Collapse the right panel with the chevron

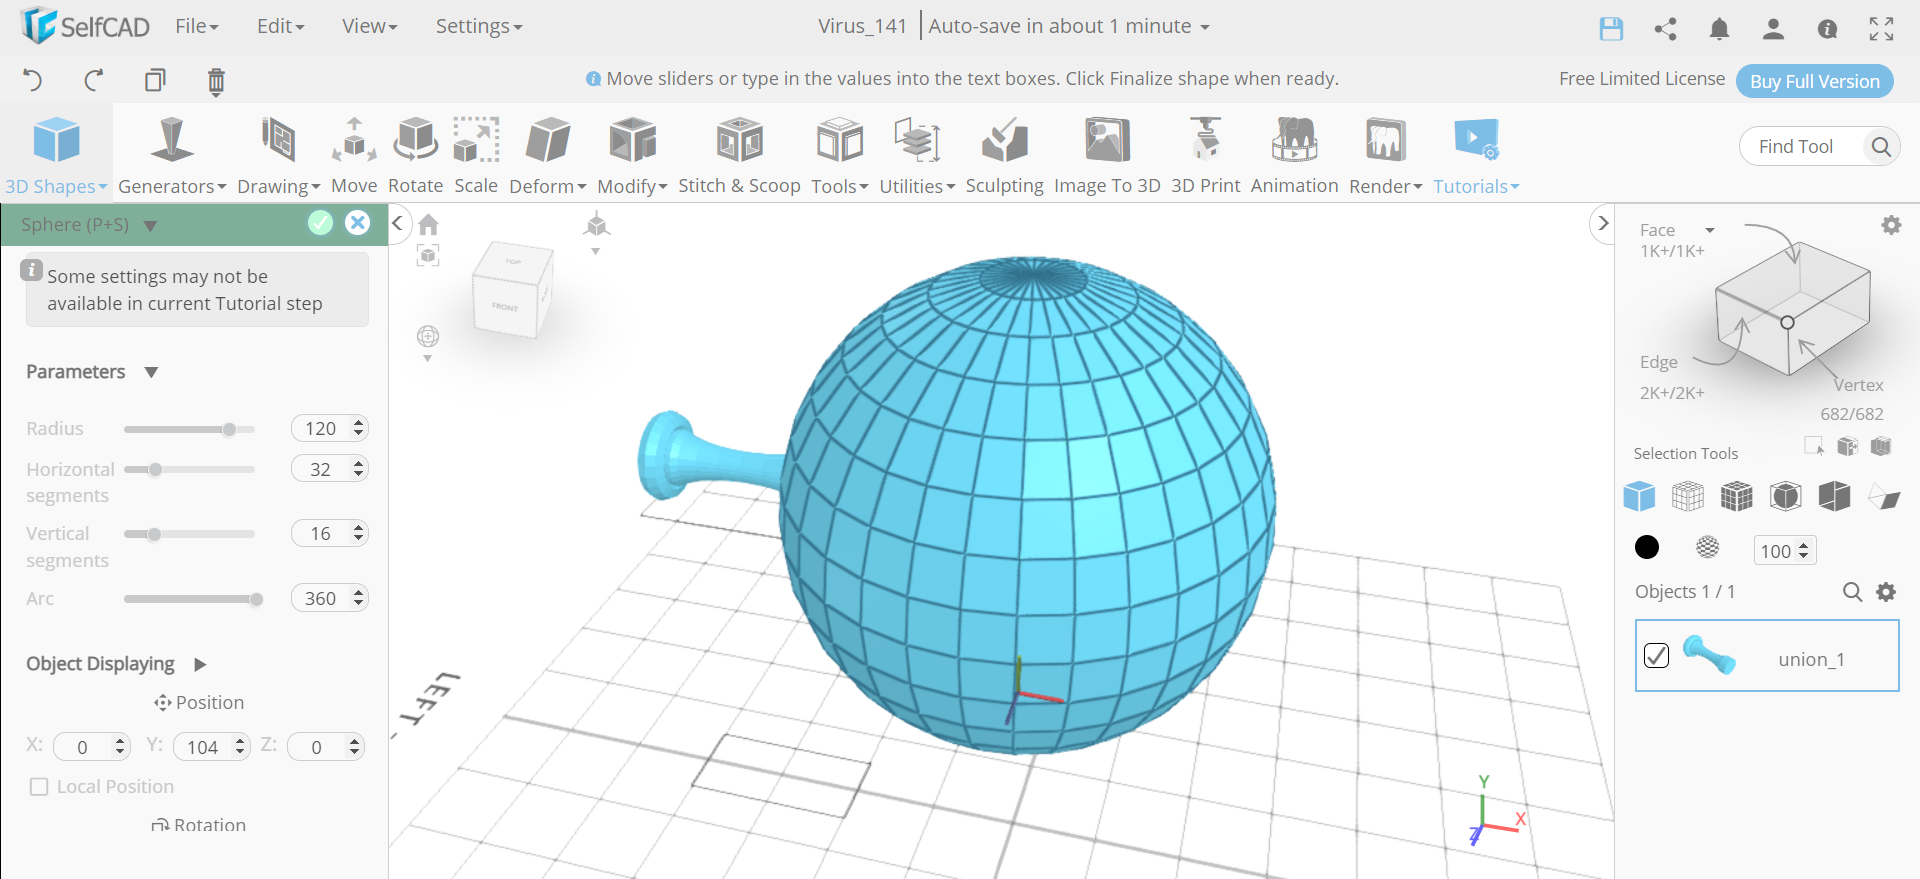pos(1603,223)
